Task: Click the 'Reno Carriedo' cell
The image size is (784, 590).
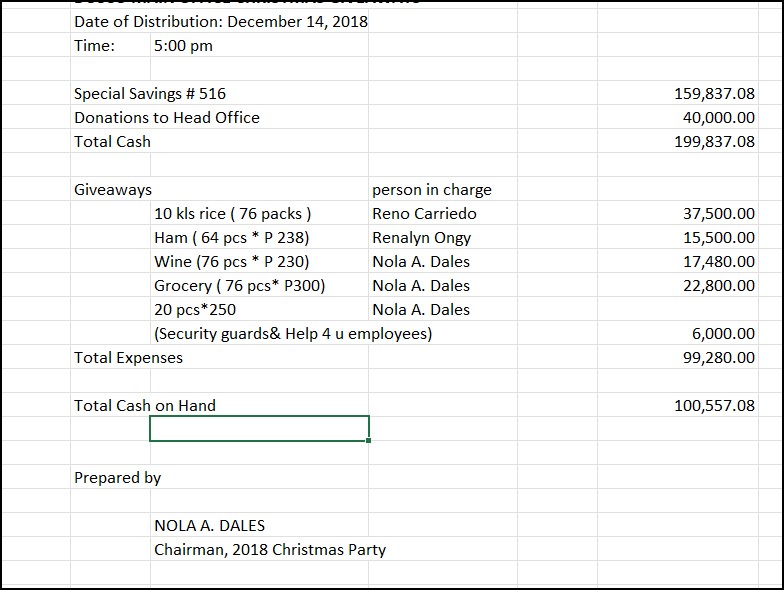Action: pos(424,214)
